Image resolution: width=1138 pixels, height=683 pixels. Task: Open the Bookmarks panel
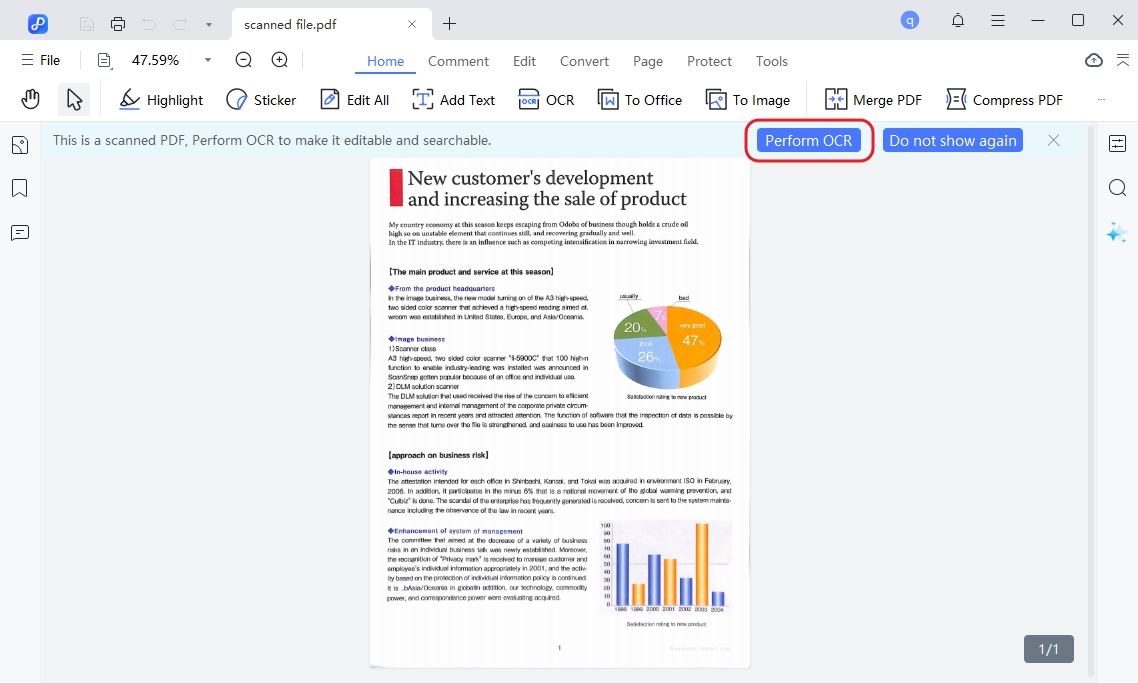19,188
